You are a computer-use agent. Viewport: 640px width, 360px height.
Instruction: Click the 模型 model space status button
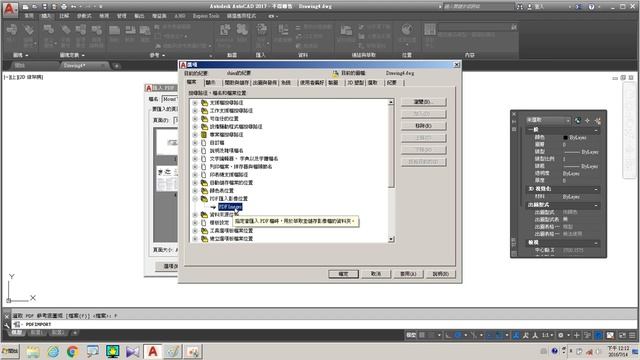pos(411,335)
